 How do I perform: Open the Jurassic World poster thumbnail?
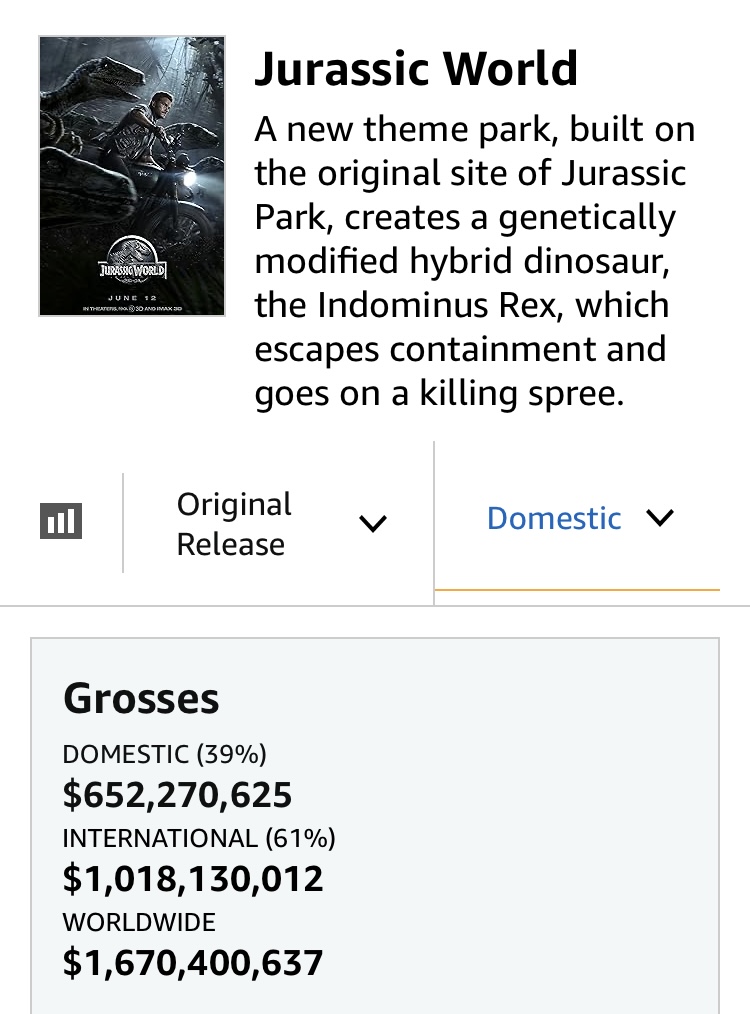[x=132, y=176]
